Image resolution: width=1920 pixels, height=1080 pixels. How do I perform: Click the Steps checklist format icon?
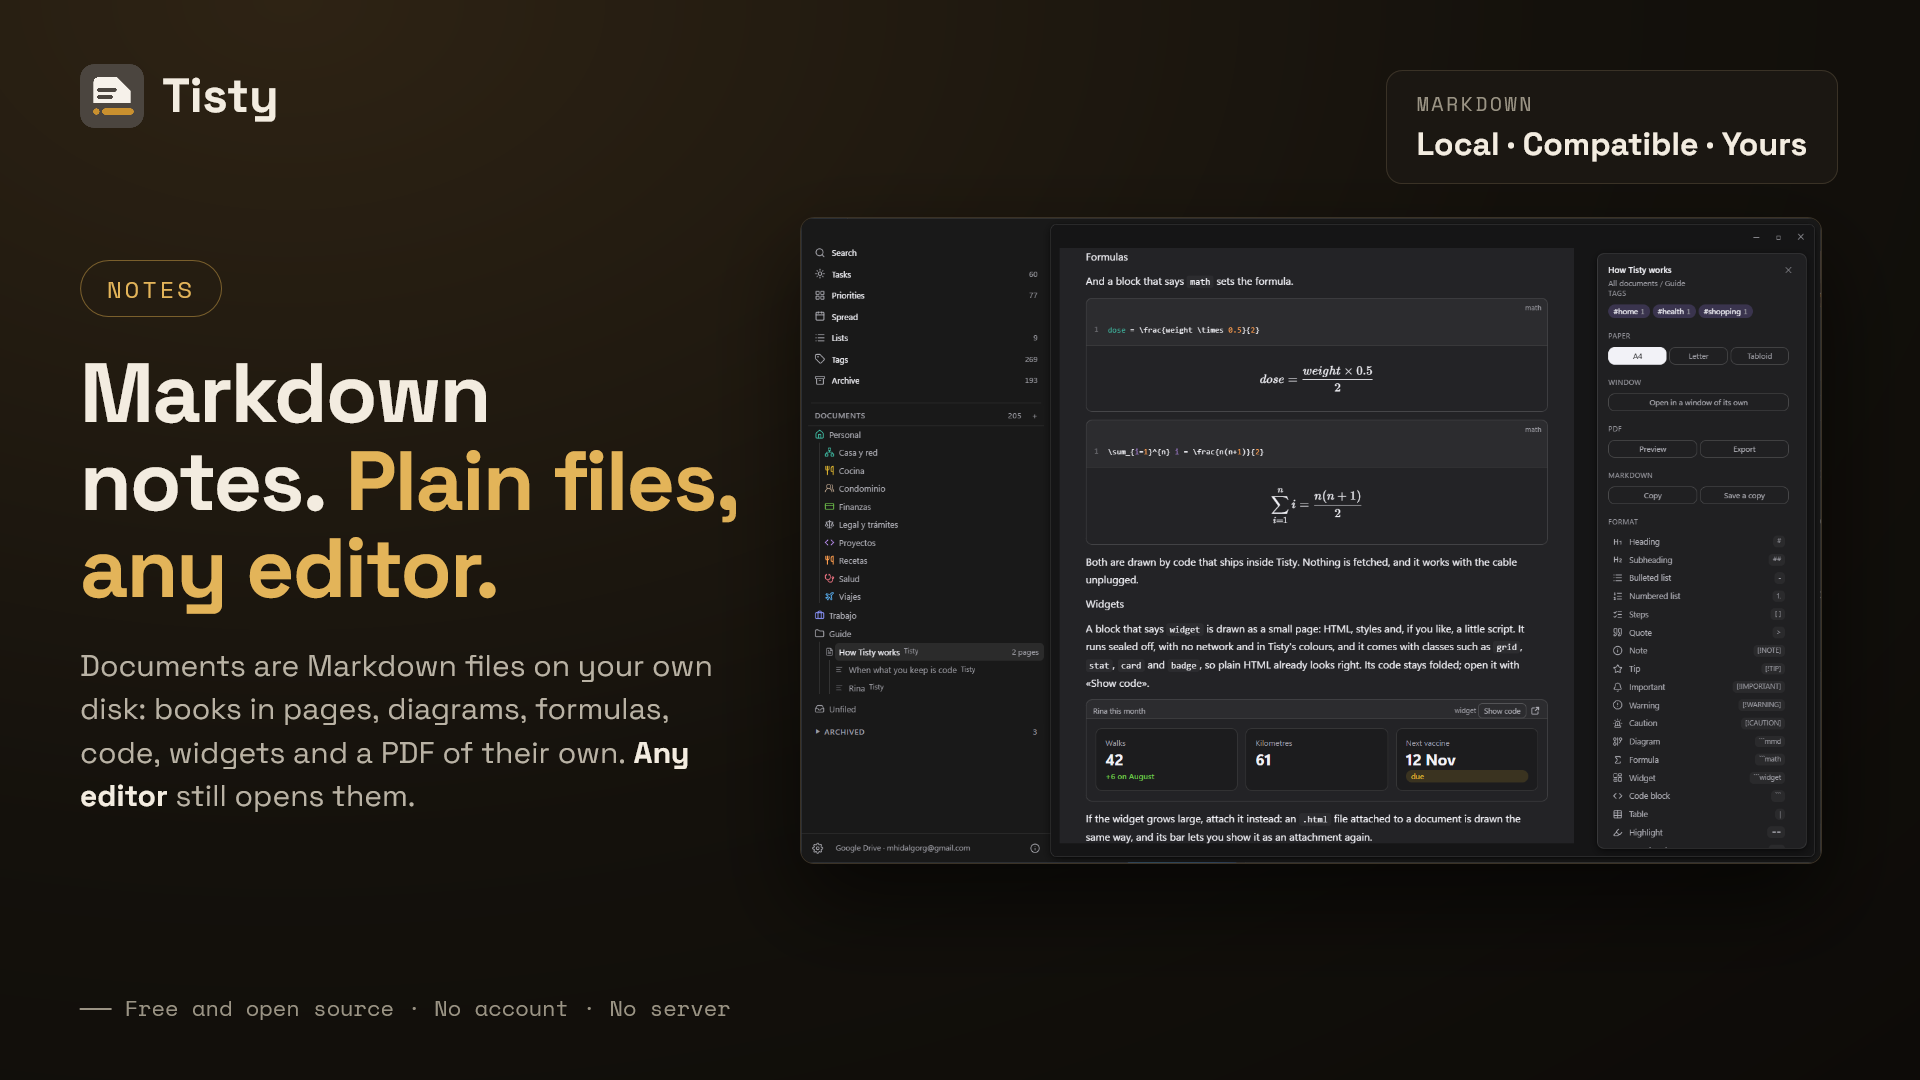[x=1617, y=615]
